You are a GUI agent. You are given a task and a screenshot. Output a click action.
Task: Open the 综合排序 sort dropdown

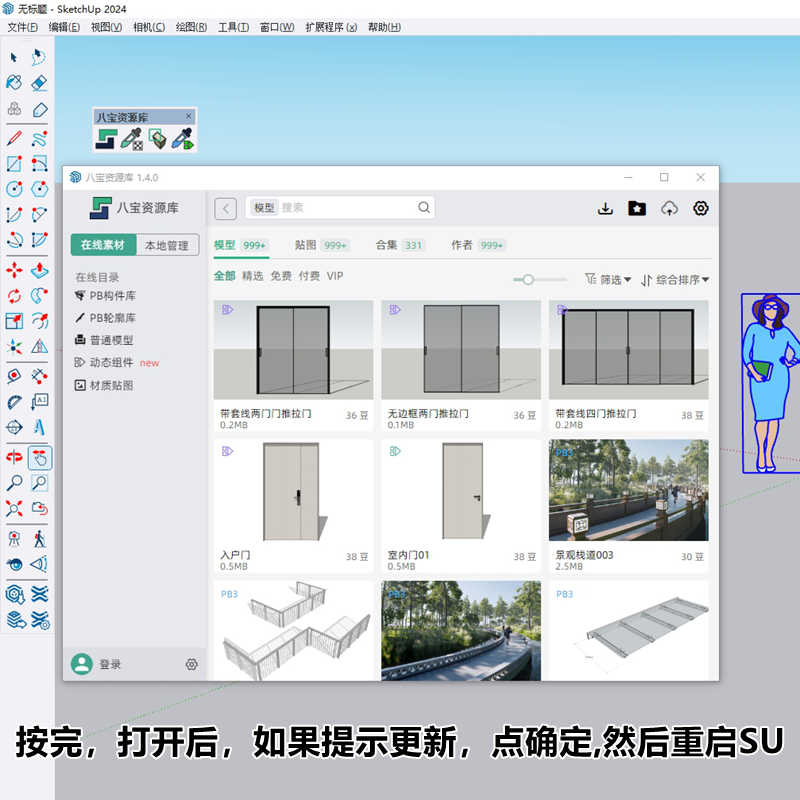point(676,280)
